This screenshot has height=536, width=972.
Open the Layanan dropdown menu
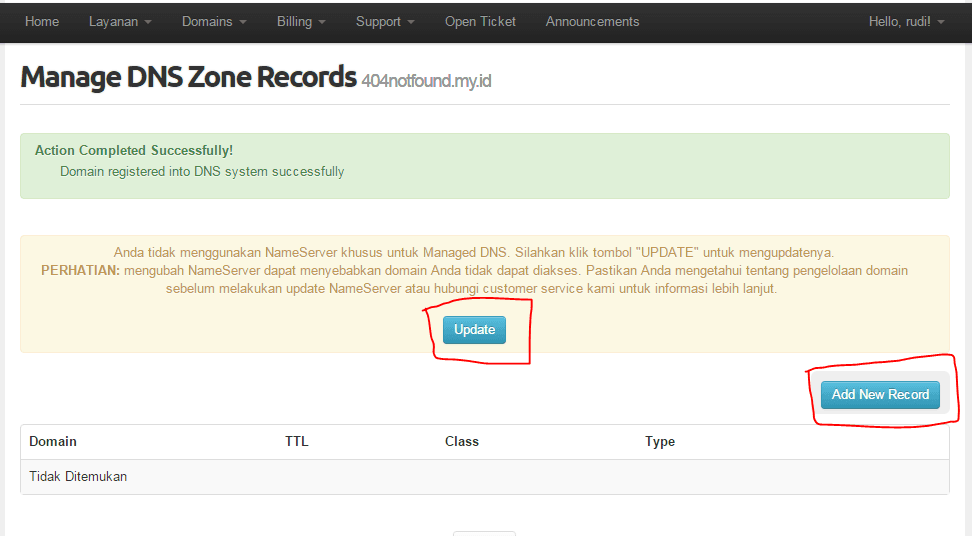click(120, 22)
